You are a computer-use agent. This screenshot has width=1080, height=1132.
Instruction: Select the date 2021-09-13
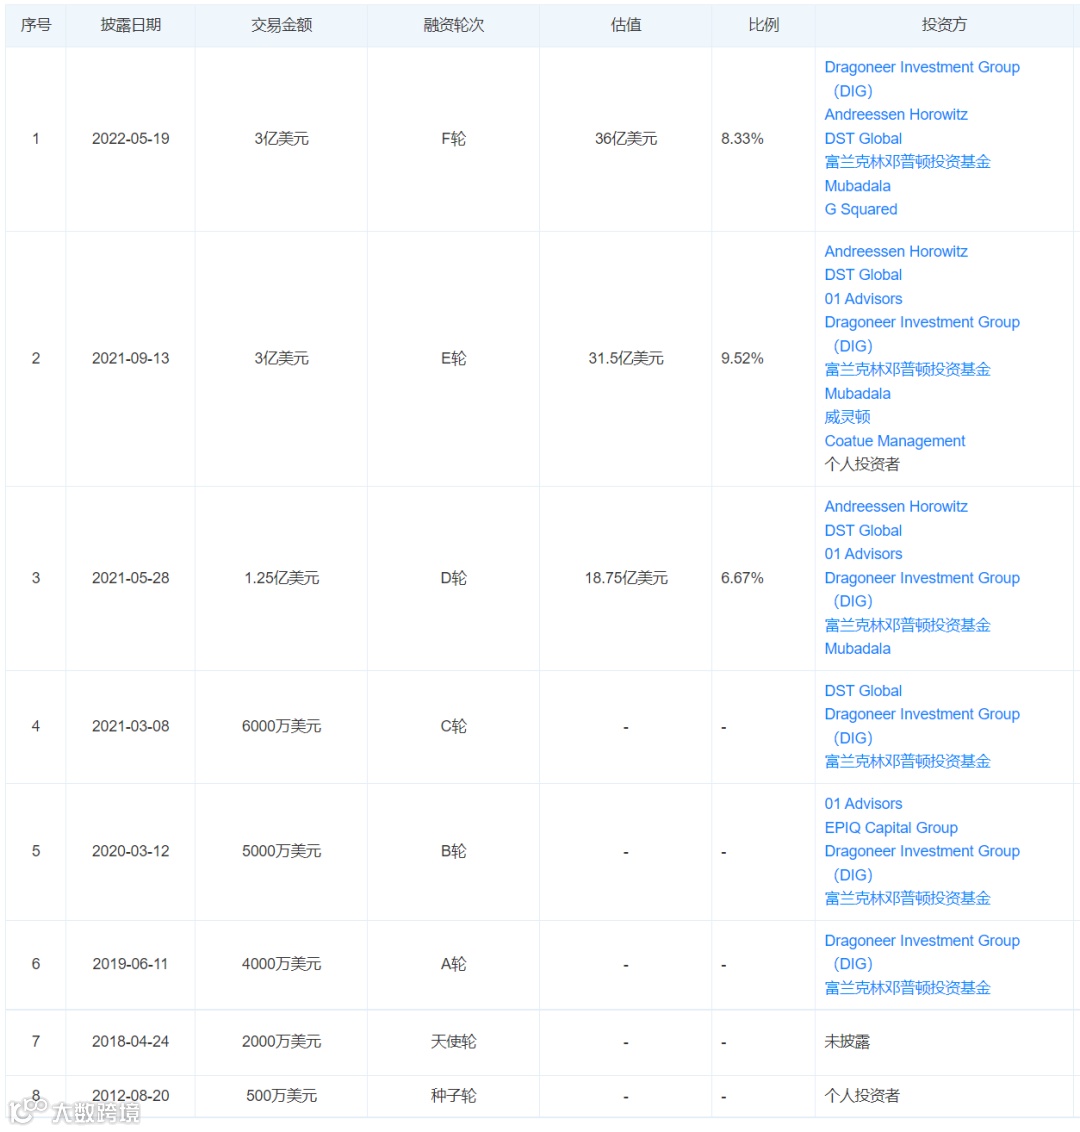click(x=131, y=358)
